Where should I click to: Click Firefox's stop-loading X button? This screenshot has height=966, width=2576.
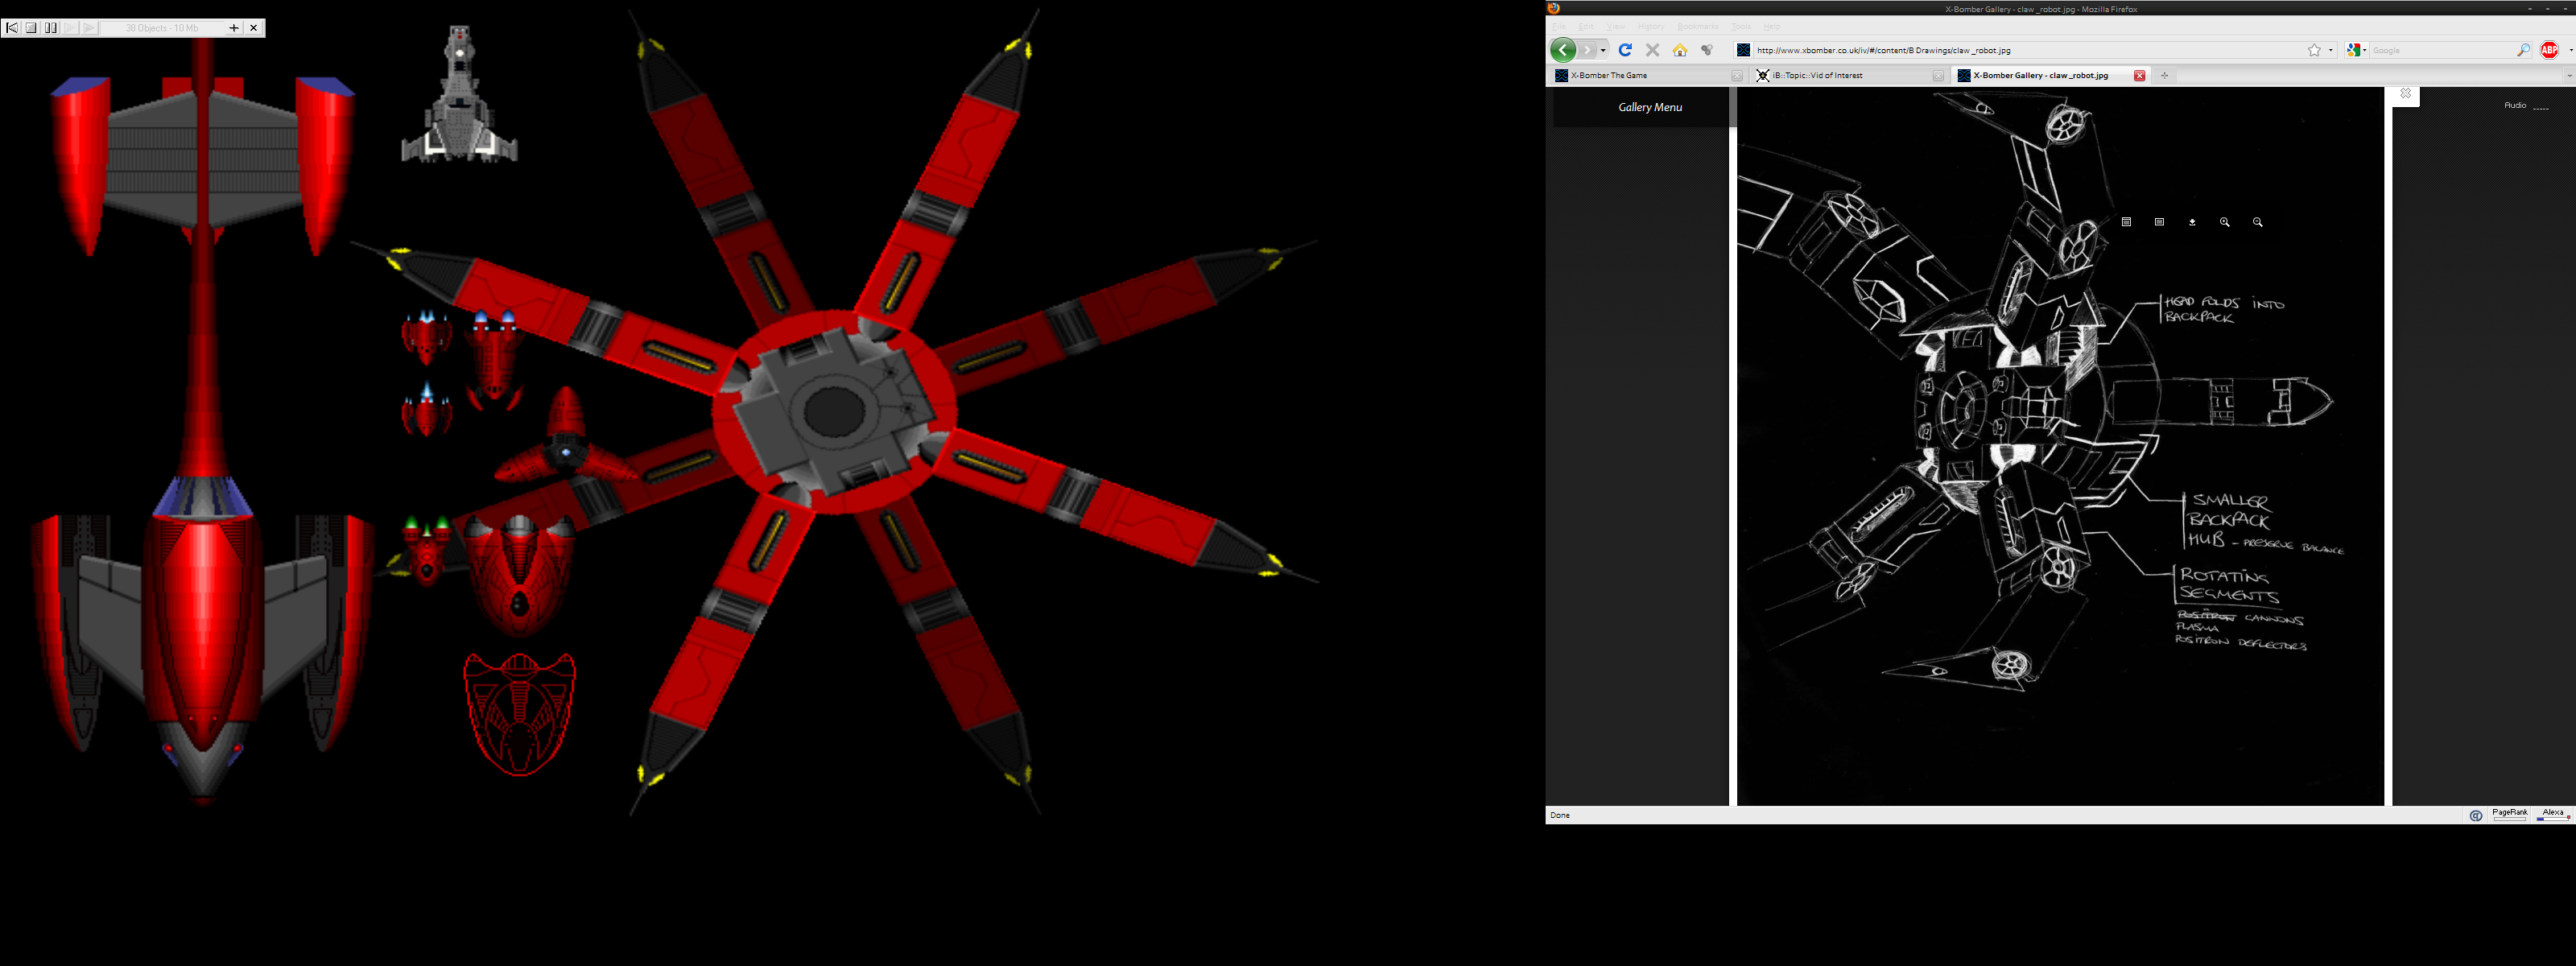[1652, 50]
